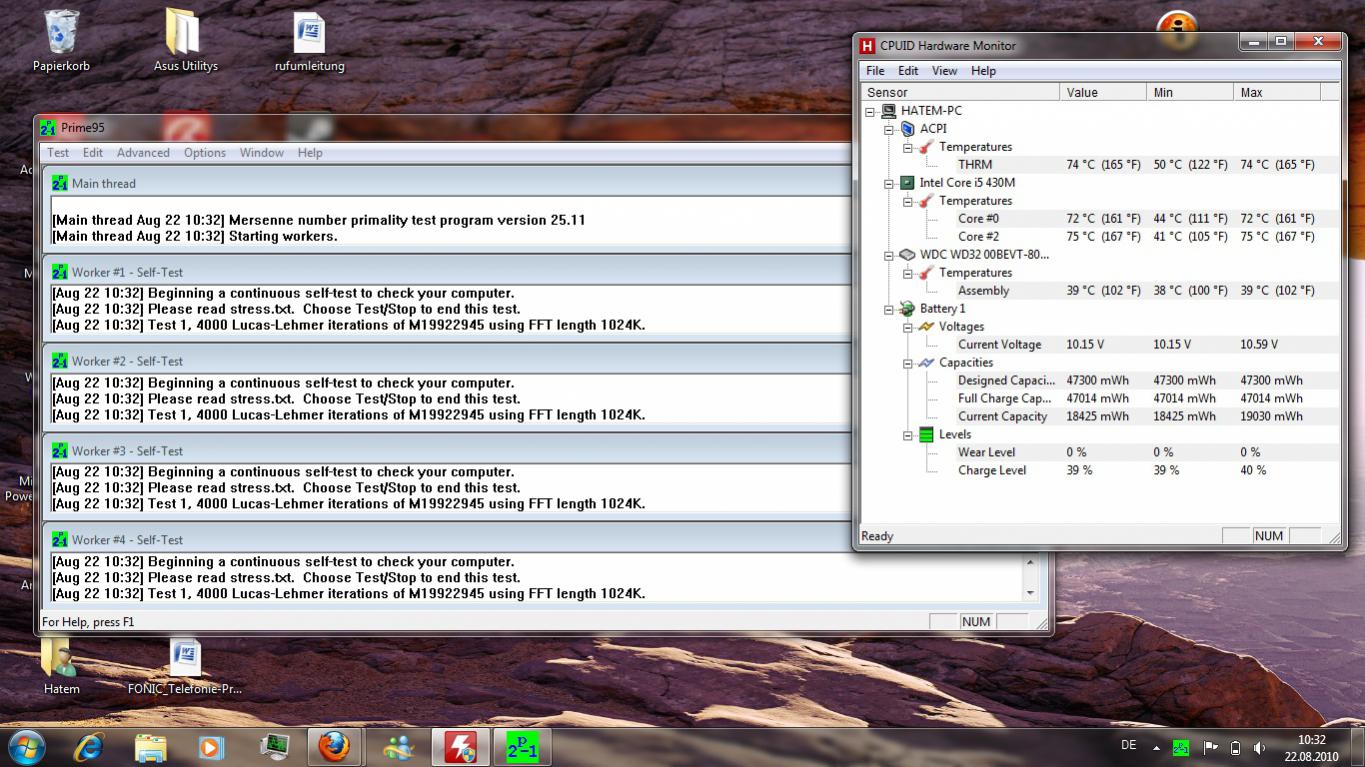Open the File menu in Hardware Monitor
This screenshot has width=1365, height=767.
(x=875, y=71)
